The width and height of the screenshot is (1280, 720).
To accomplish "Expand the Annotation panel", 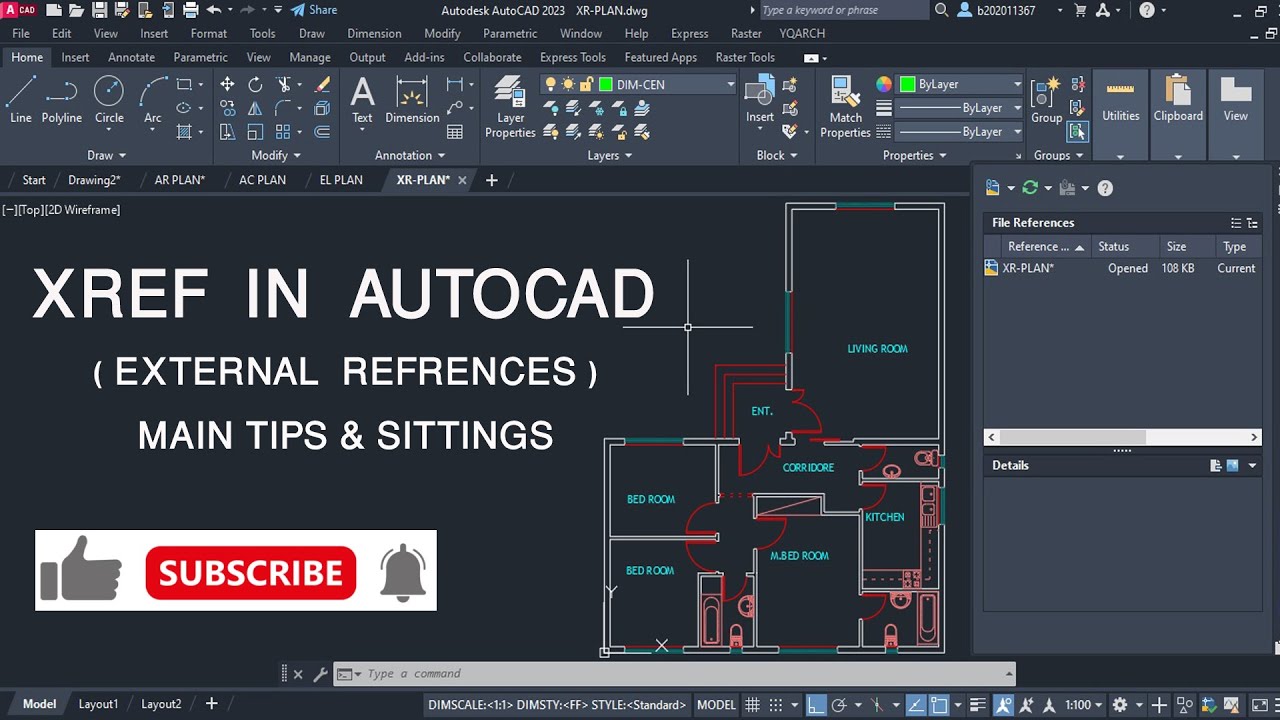I will 410,155.
